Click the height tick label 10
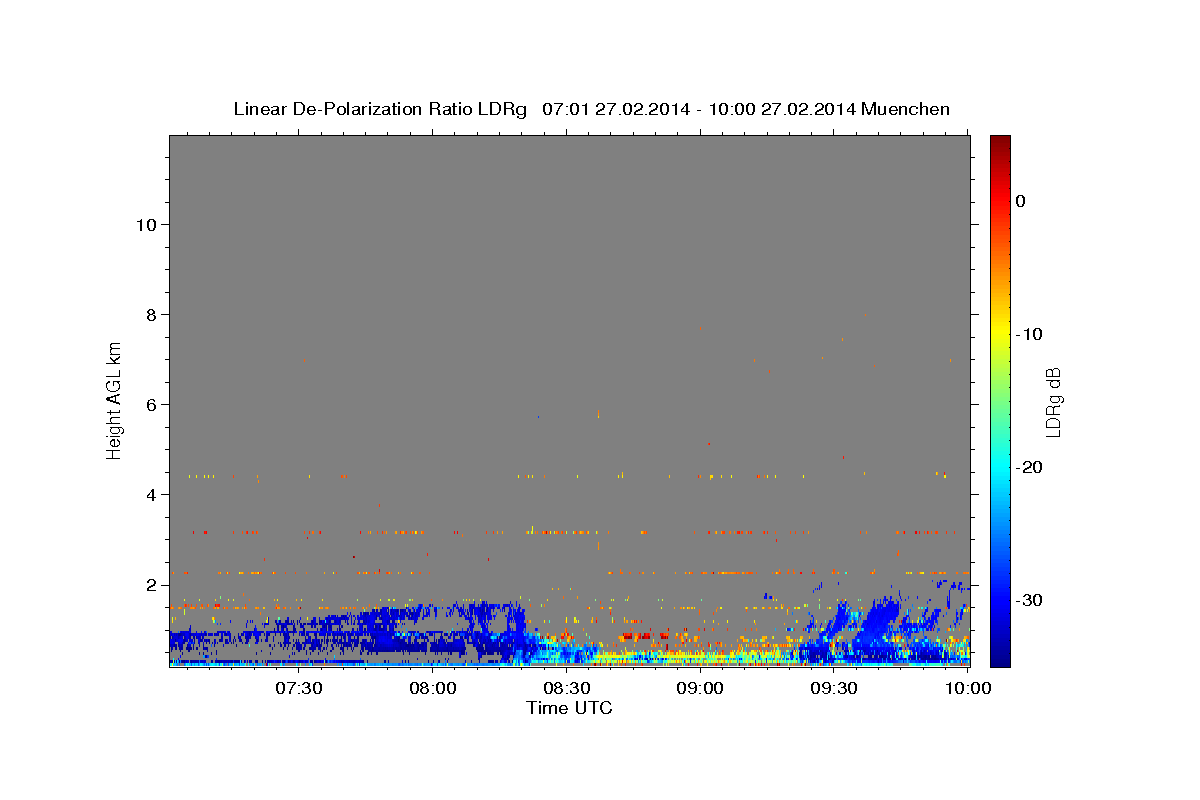 146,224
